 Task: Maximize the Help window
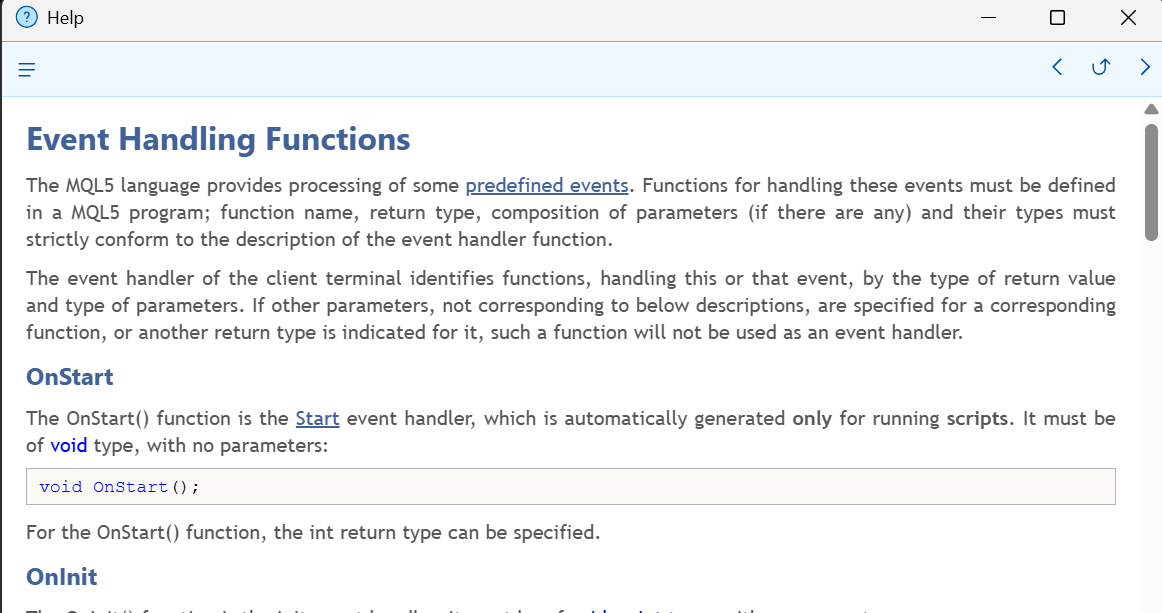[1057, 18]
